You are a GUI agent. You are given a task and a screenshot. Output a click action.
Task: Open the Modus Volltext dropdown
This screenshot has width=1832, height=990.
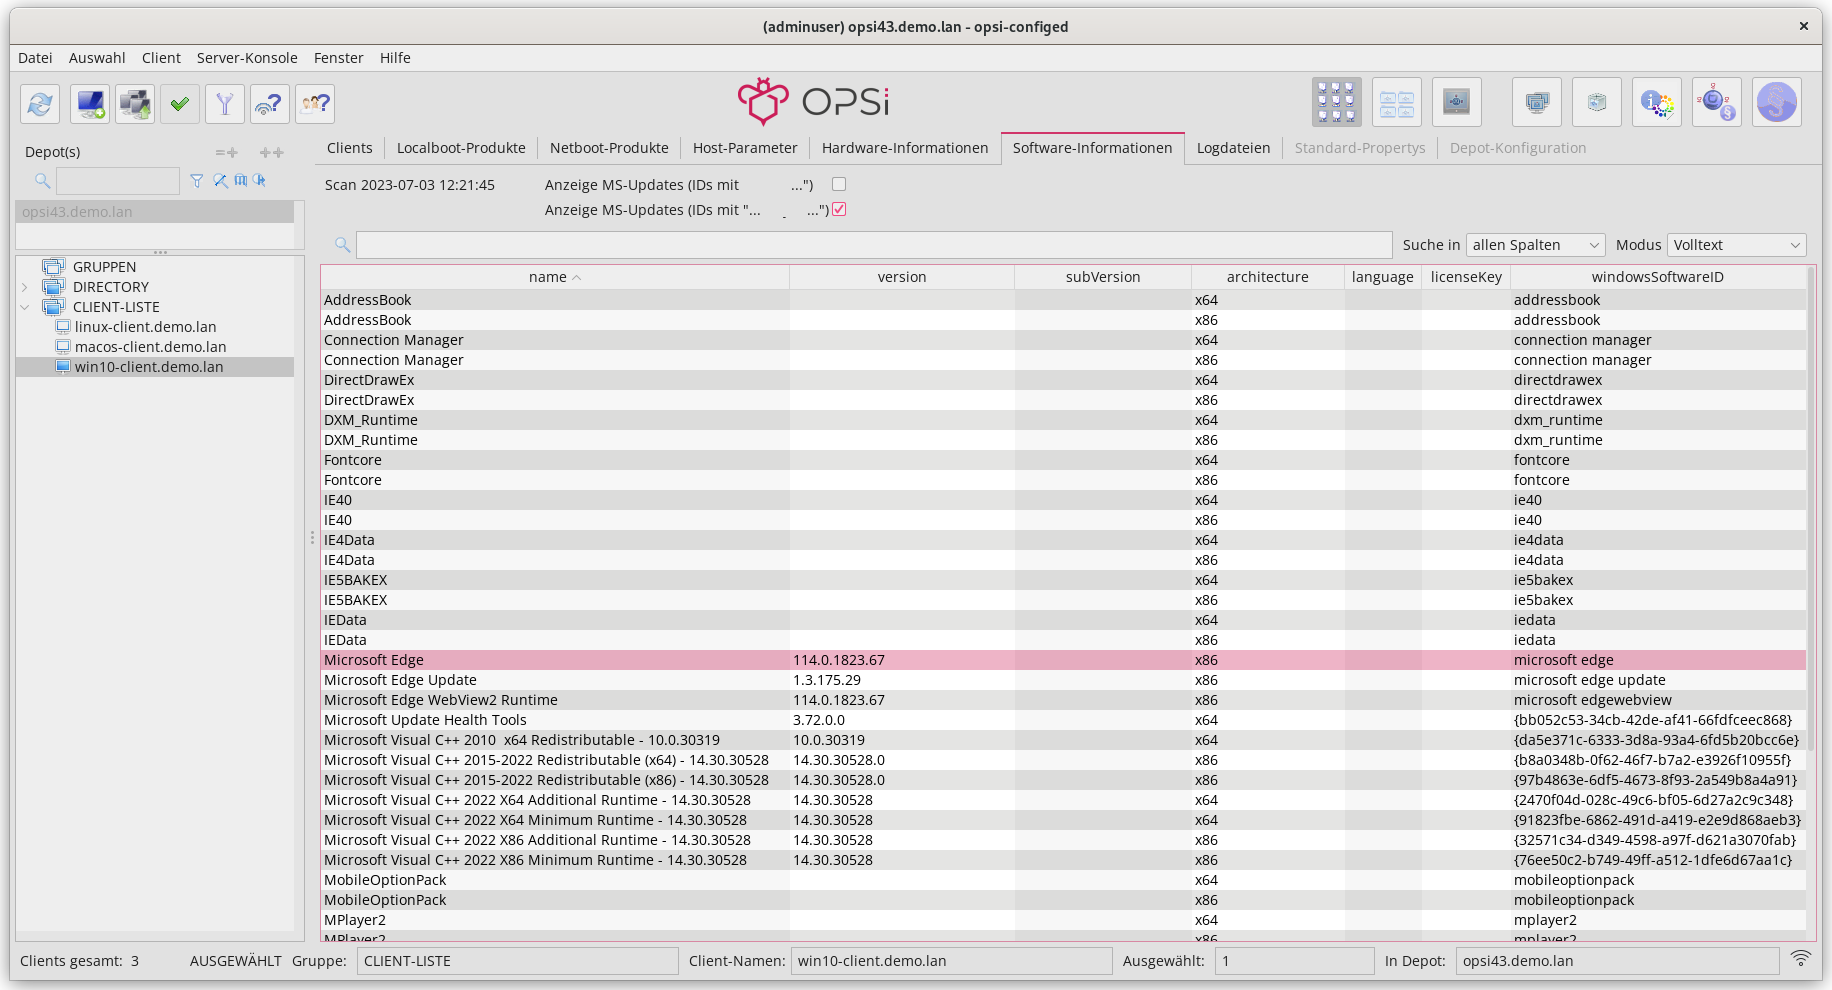click(x=1737, y=245)
